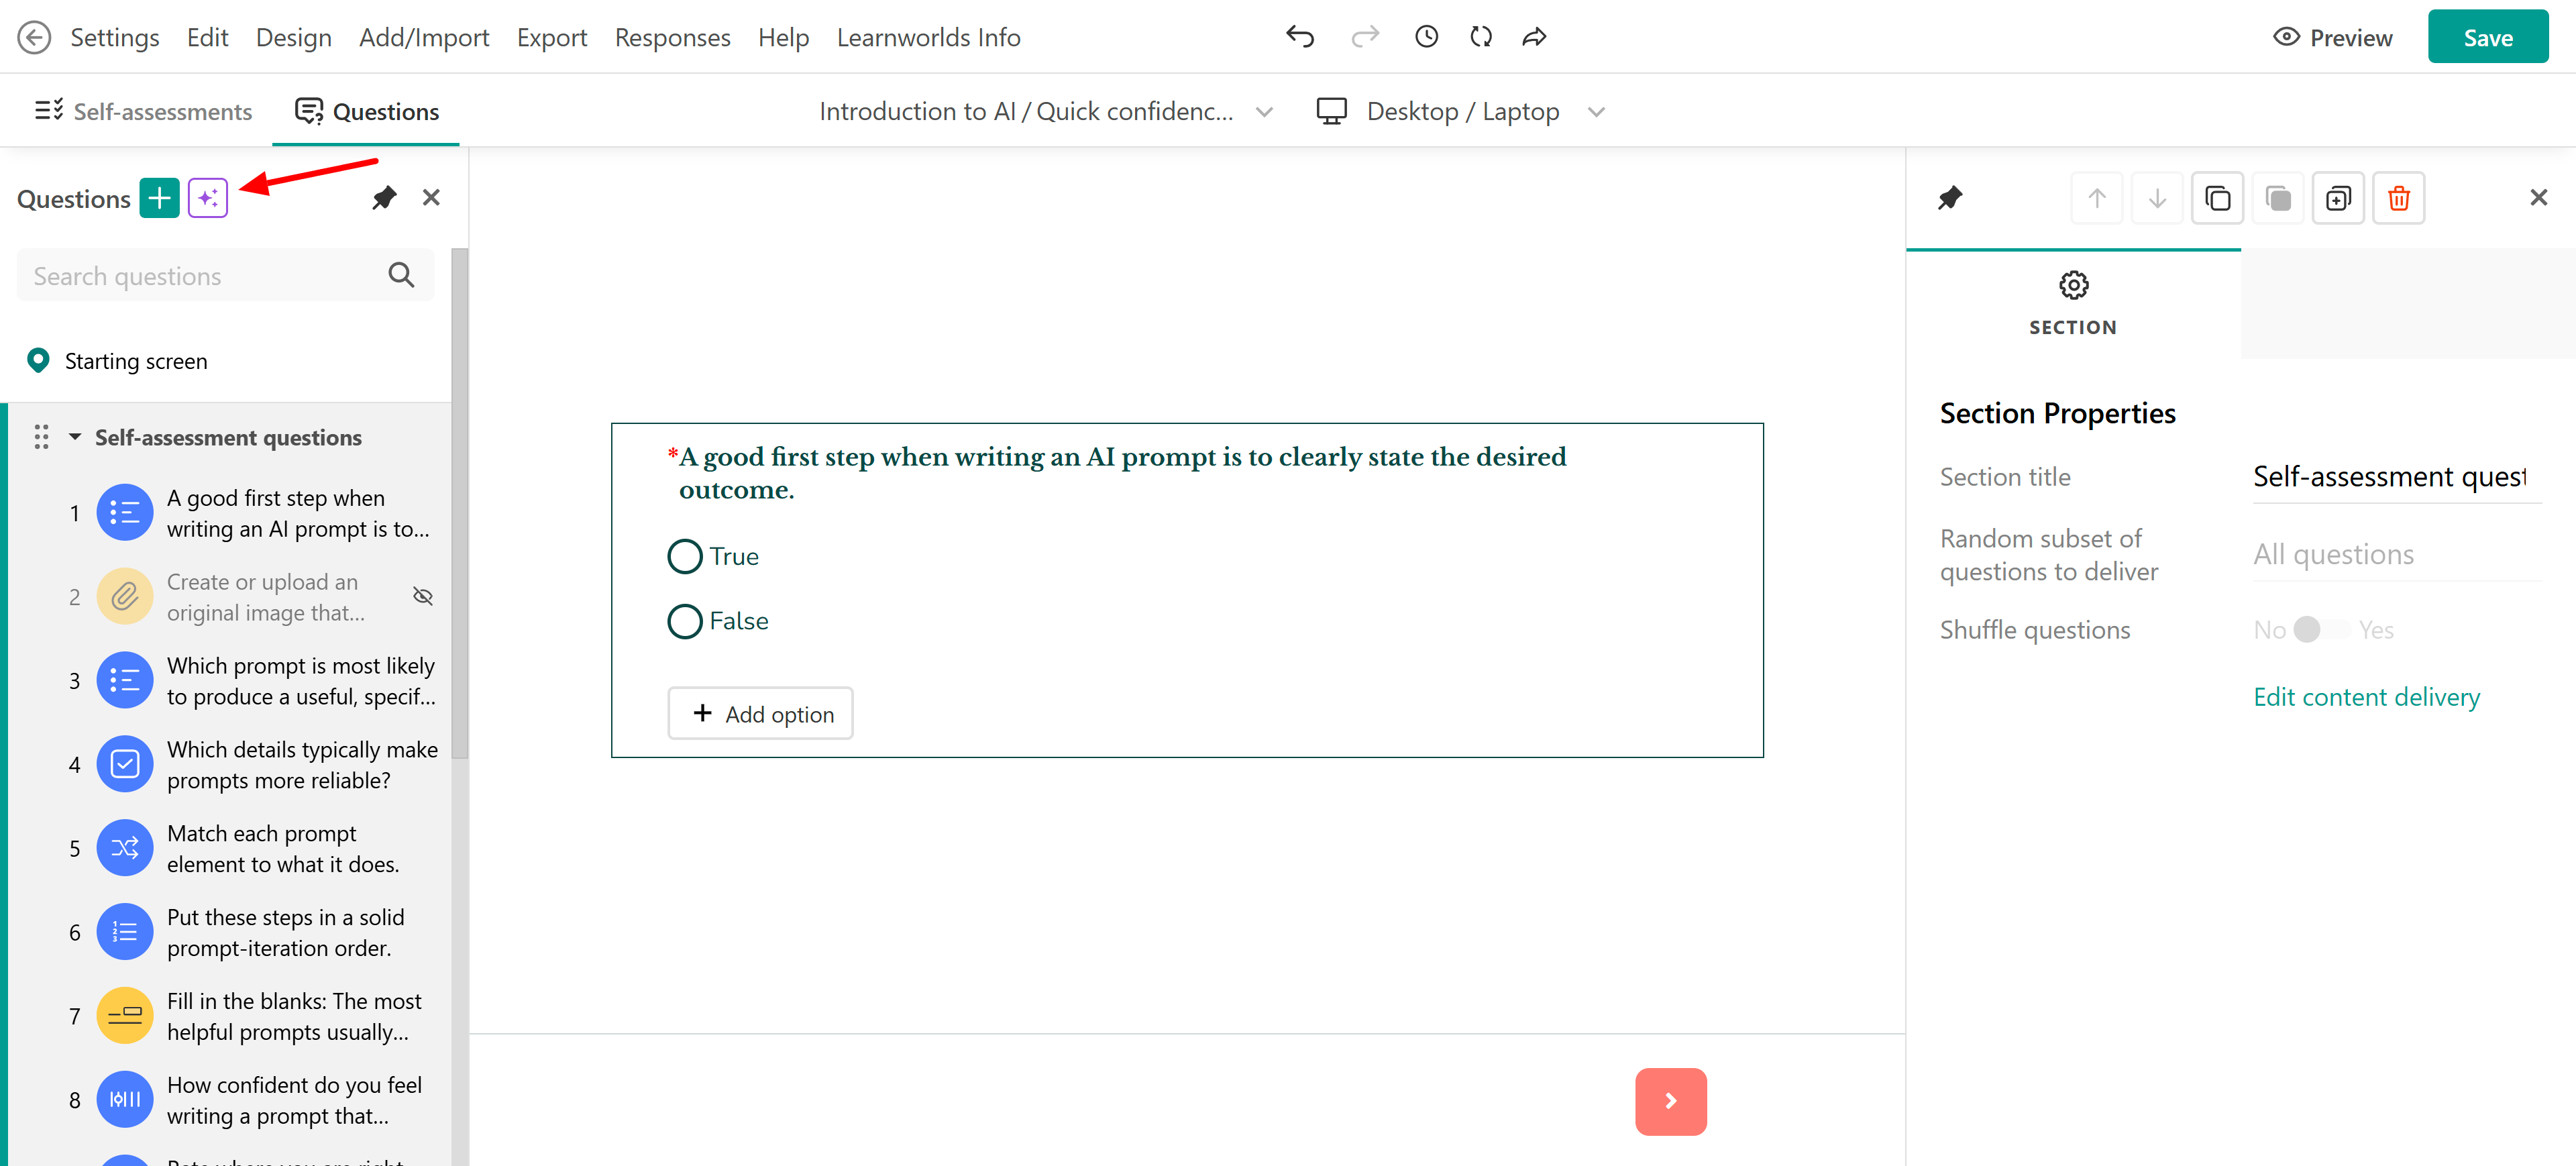Select the False radio option
The height and width of the screenshot is (1166, 2576).
(685, 621)
